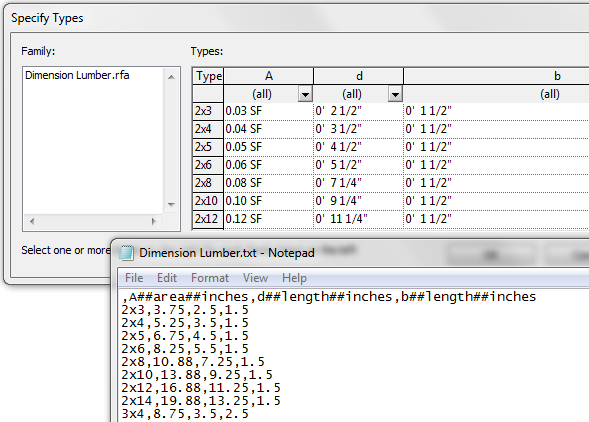Open the d column filter dropdown
The image size is (589, 422).
pos(395,94)
